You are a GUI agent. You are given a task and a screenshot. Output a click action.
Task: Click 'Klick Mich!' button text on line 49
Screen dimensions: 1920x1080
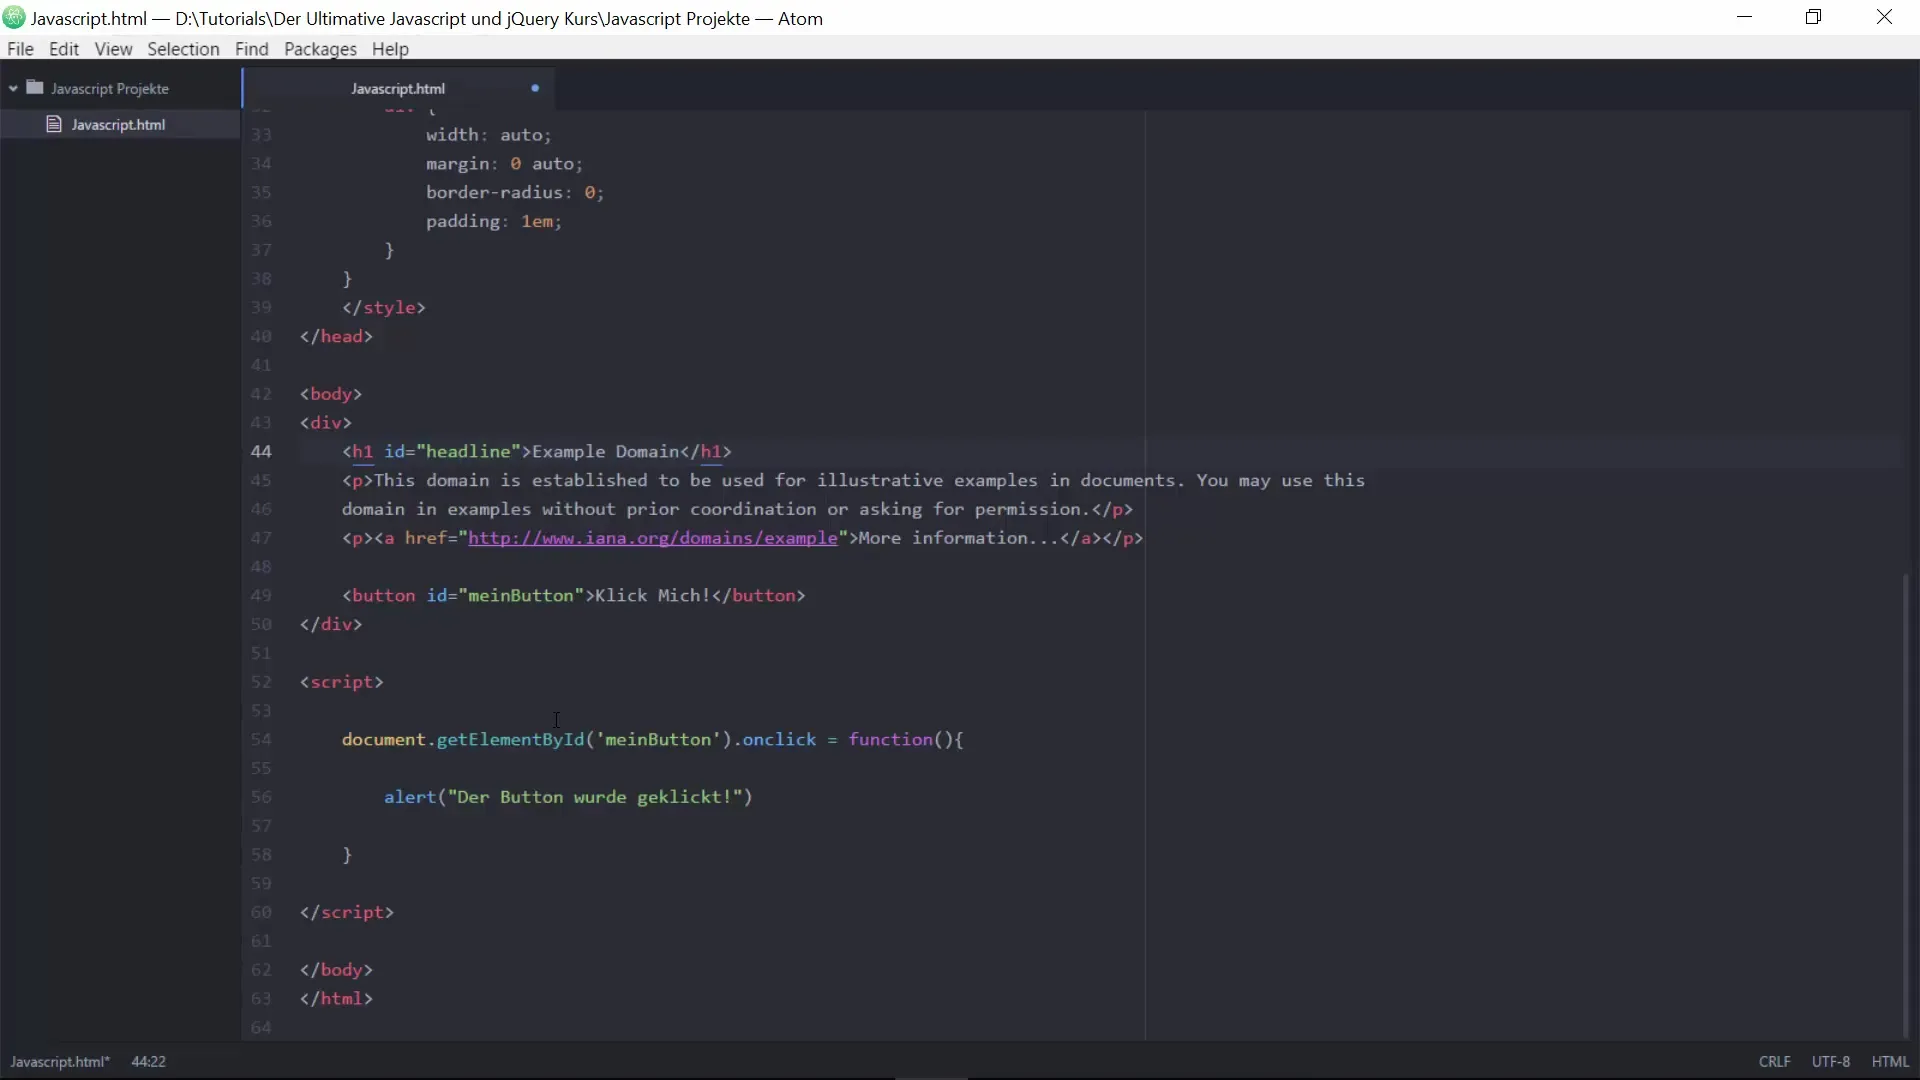tap(652, 596)
